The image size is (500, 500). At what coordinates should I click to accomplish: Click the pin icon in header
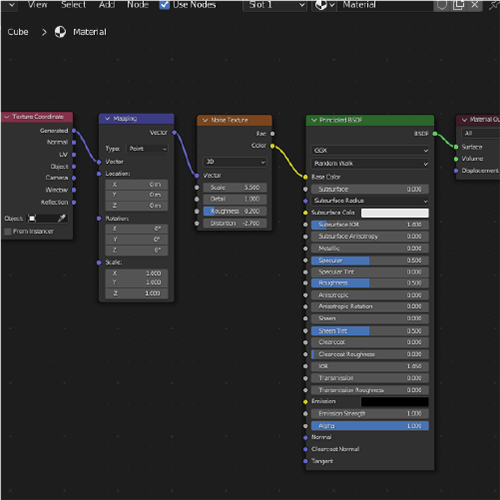[494, 5]
